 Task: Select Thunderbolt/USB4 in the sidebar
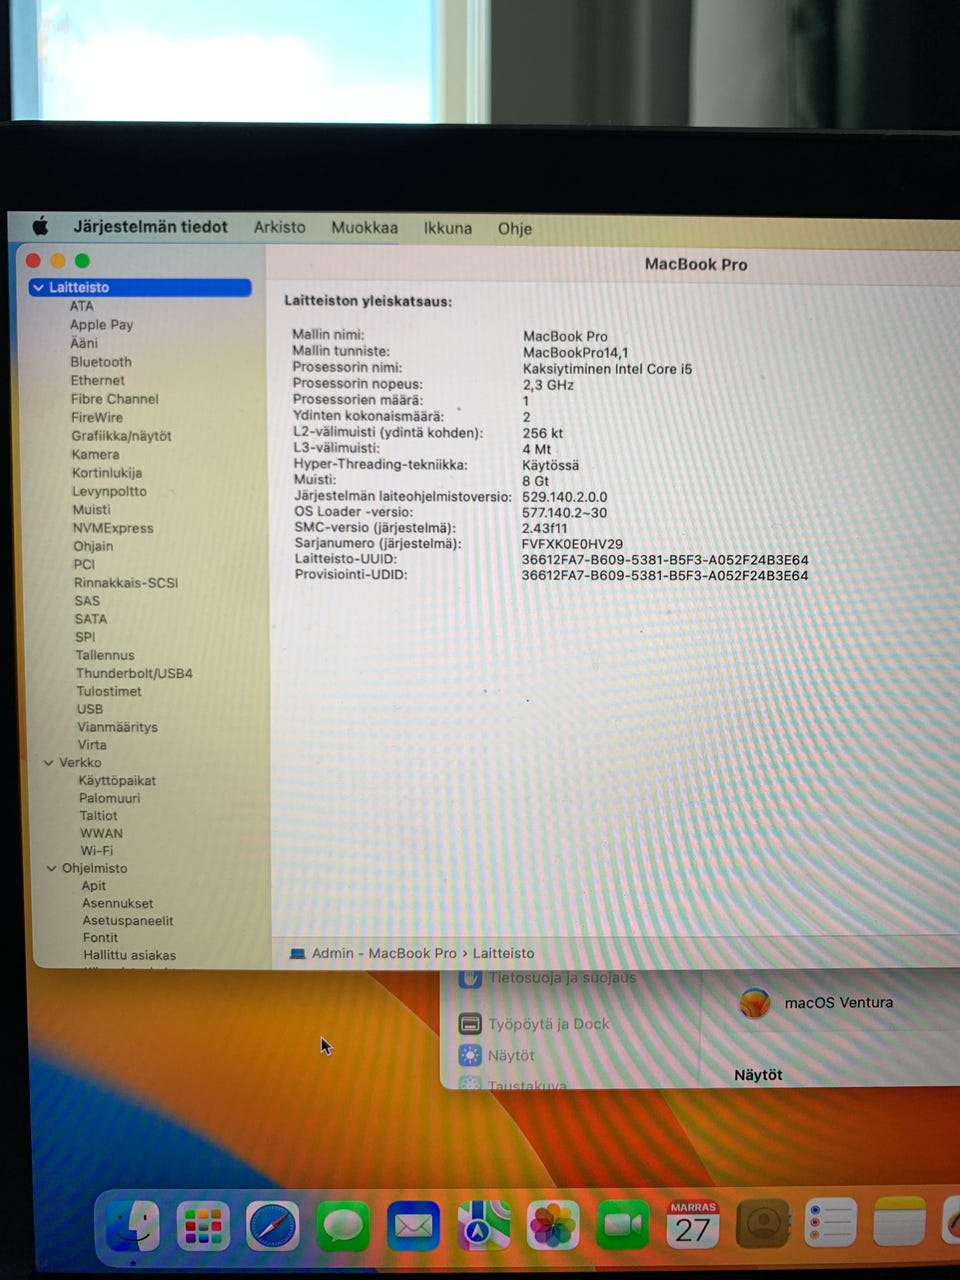[134, 673]
